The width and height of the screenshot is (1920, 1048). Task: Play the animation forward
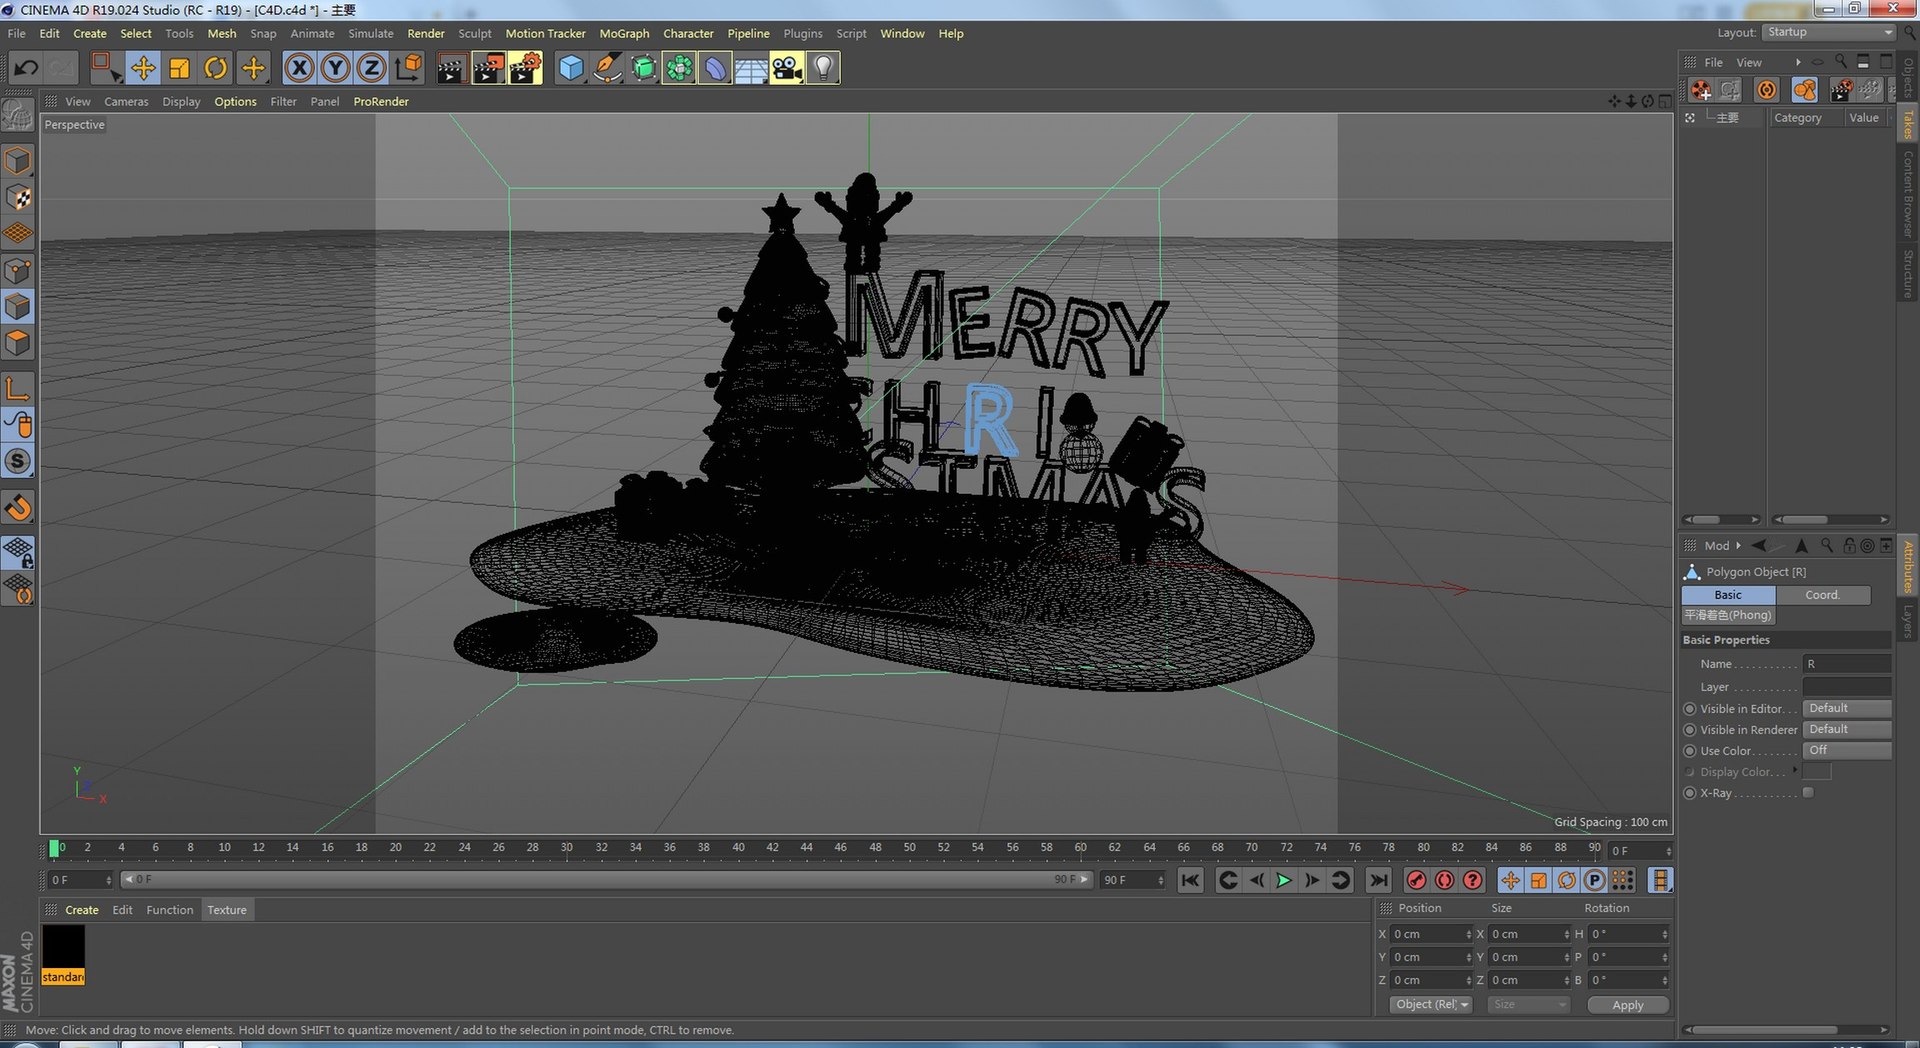click(x=1284, y=880)
